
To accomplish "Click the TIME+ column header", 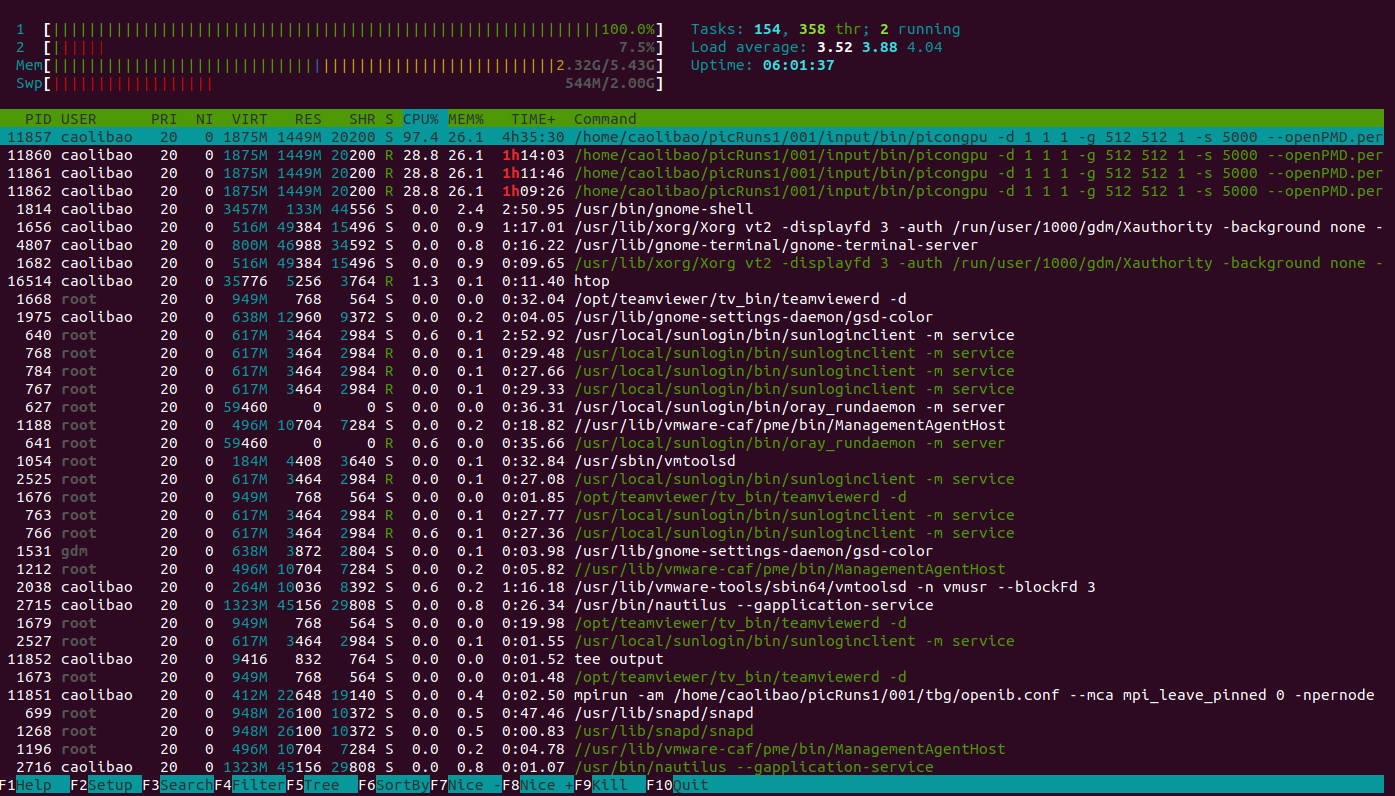I will (x=533, y=119).
